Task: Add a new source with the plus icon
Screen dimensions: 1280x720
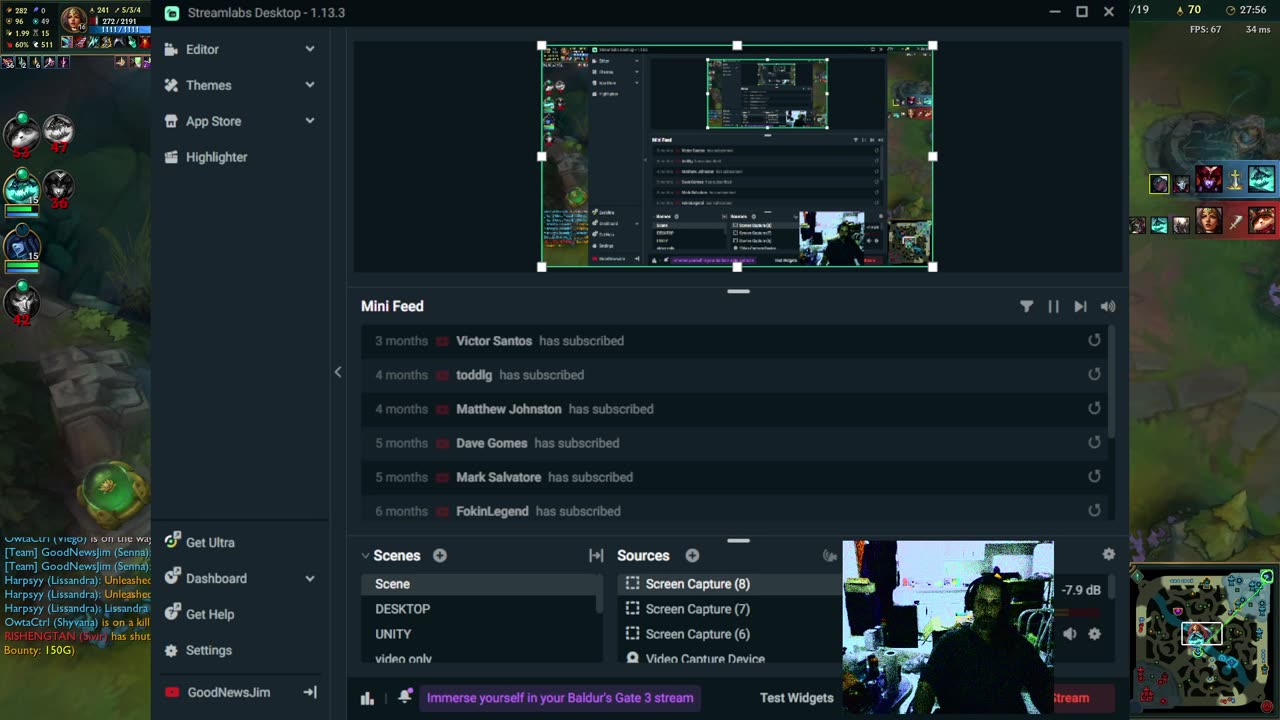Action: [692, 555]
